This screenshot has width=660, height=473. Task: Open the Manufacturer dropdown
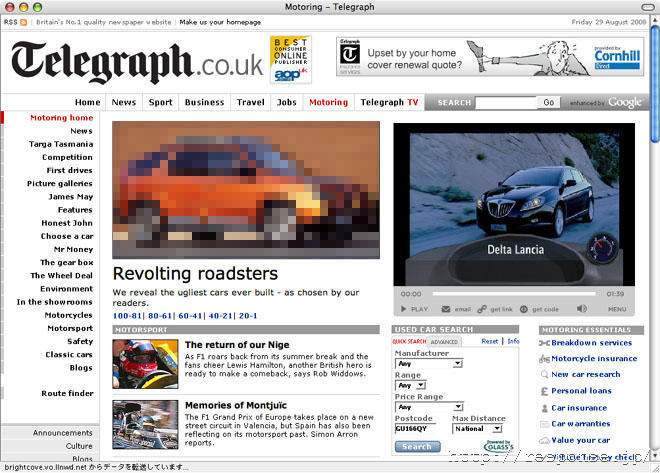tap(429, 364)
